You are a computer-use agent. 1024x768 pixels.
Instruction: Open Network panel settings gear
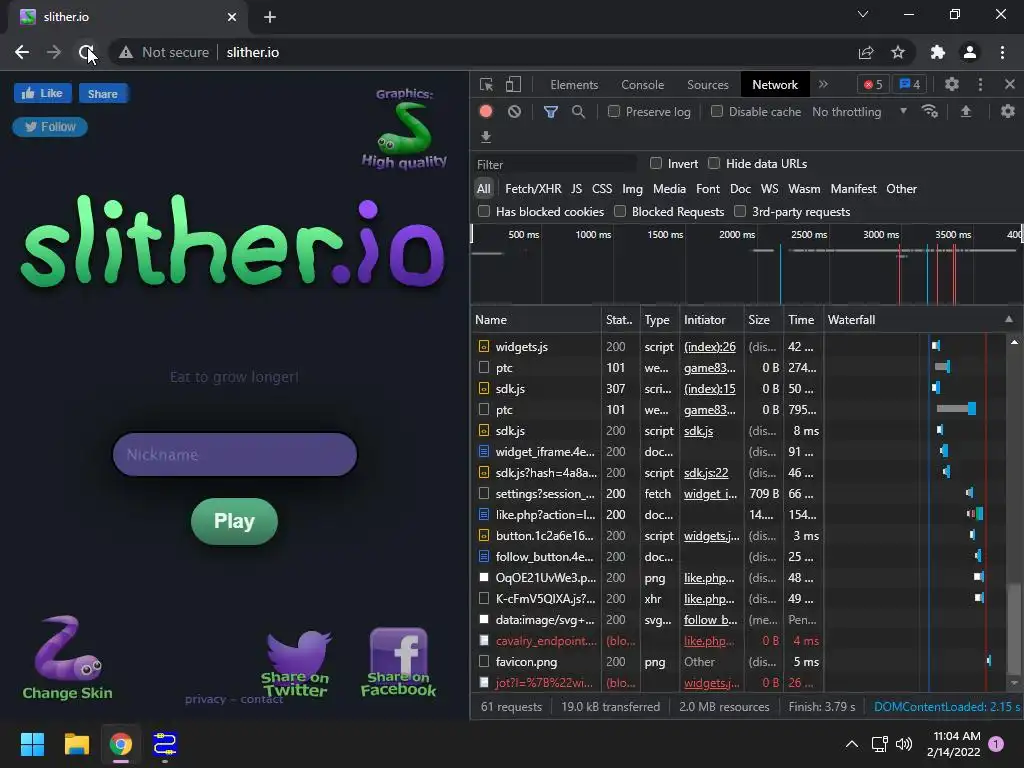1008,112
